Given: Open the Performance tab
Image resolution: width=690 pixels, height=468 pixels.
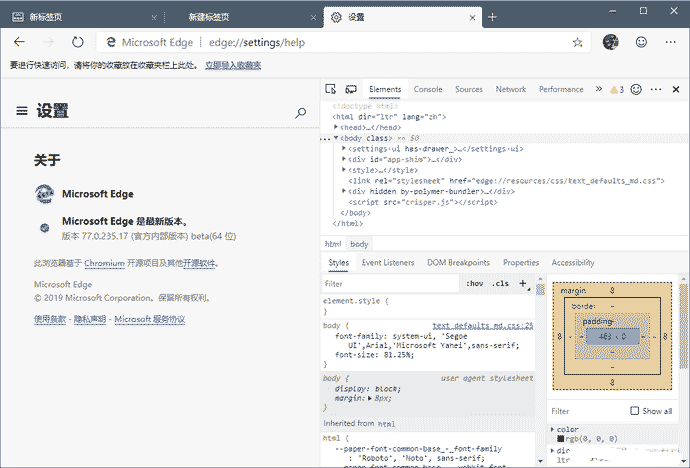Looking at the screenshot, I should (x=561, y=89).
